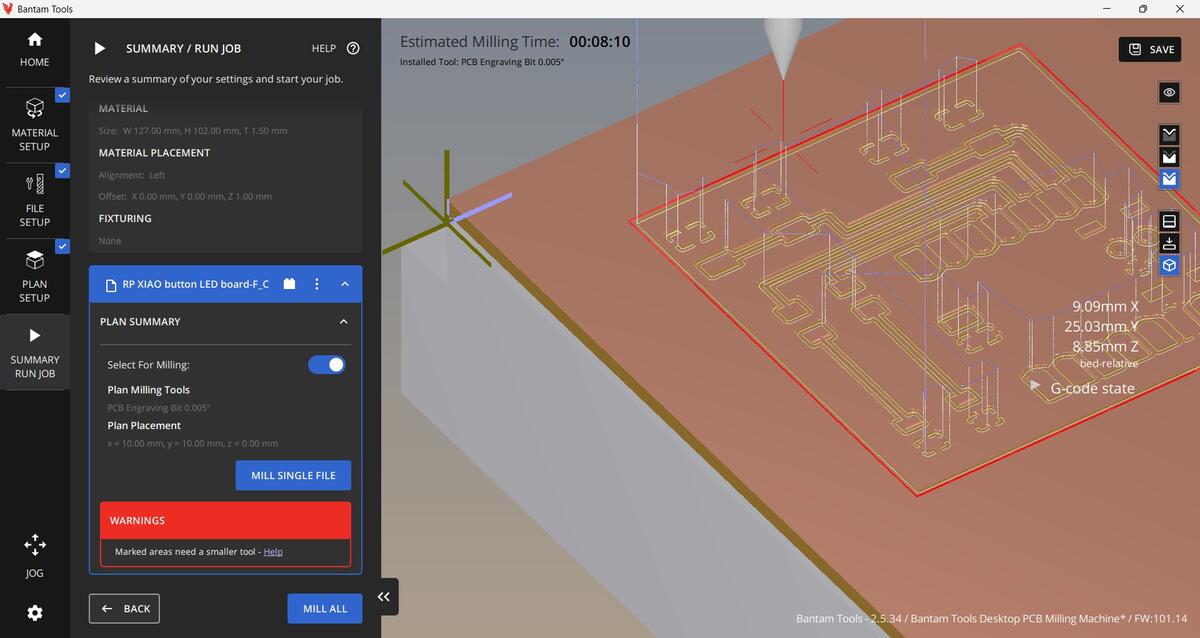This screenshot has width=1200, height=638.
Task: Click the Fixturing heading
Action: coord(125,218)
